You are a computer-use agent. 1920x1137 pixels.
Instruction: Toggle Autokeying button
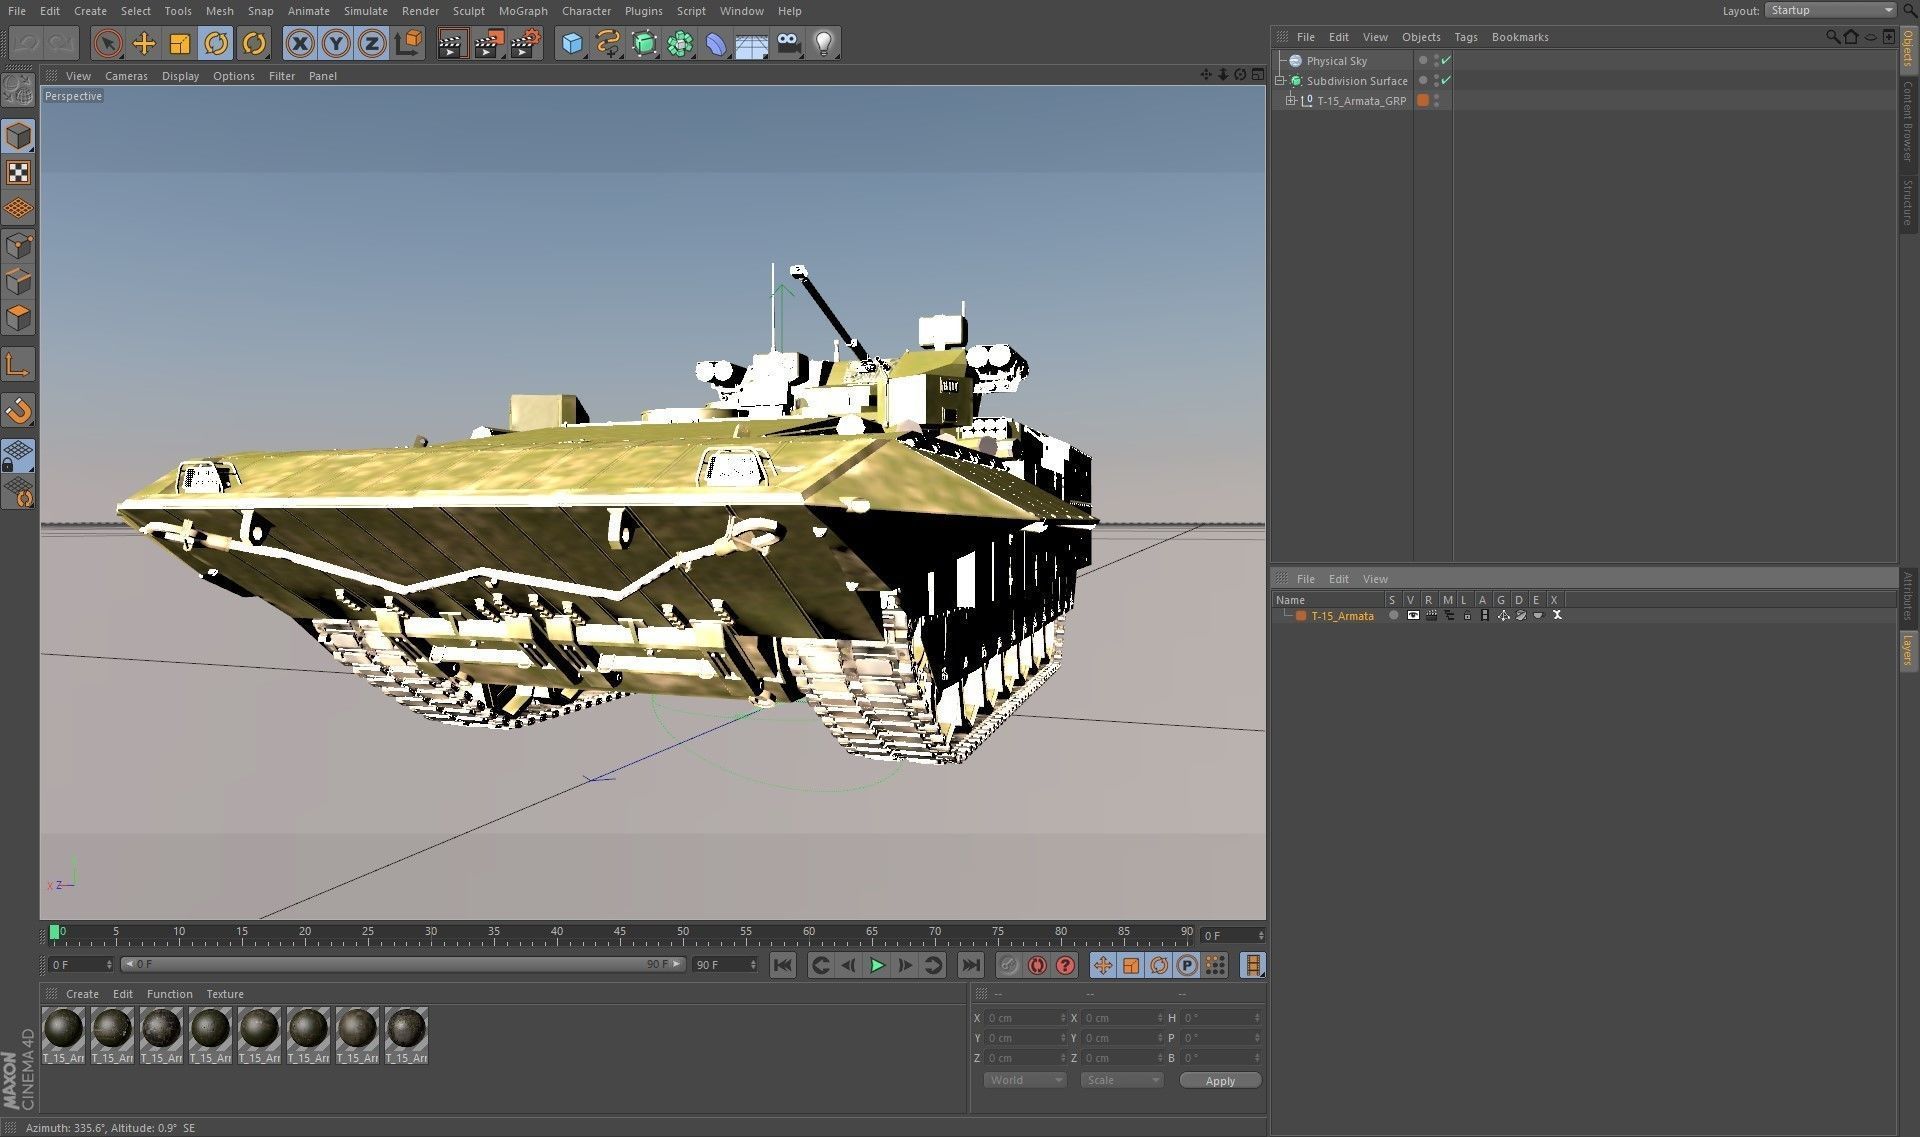[x=1037, y=965]
